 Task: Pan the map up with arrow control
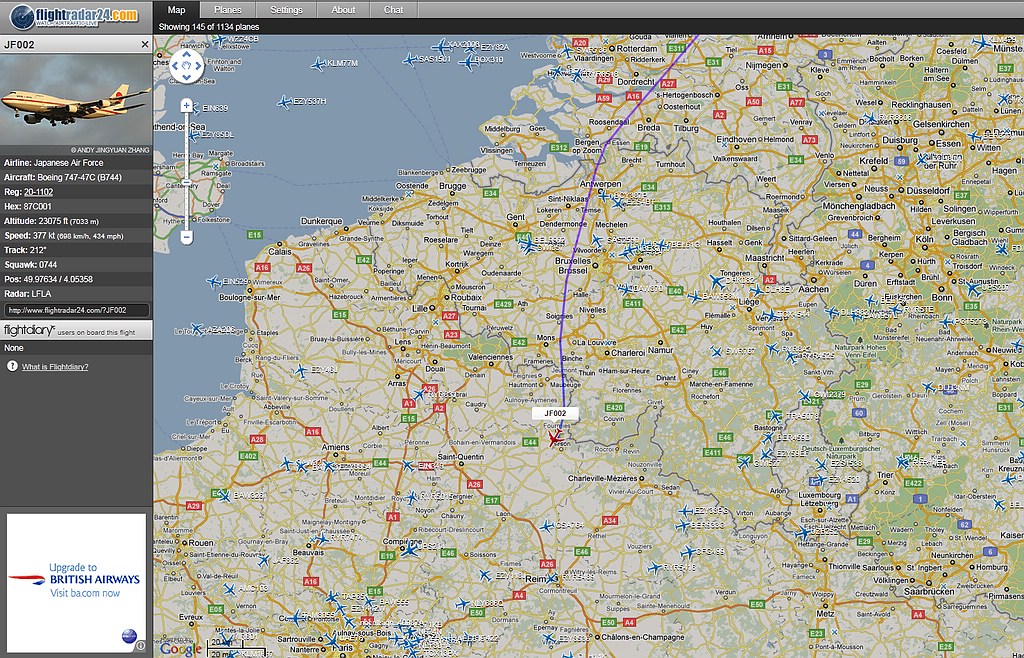point(187,56)
